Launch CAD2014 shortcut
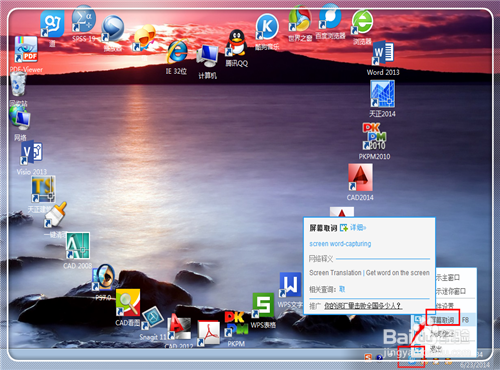The height and width of the screenshot is (370, 500). (x=360, y=177)
